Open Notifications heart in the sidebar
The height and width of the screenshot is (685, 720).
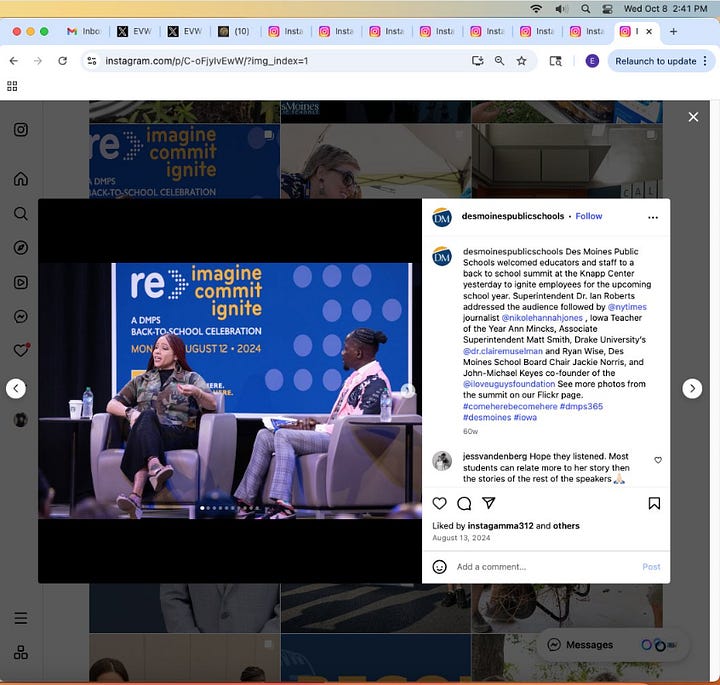[x=21, y=350]
